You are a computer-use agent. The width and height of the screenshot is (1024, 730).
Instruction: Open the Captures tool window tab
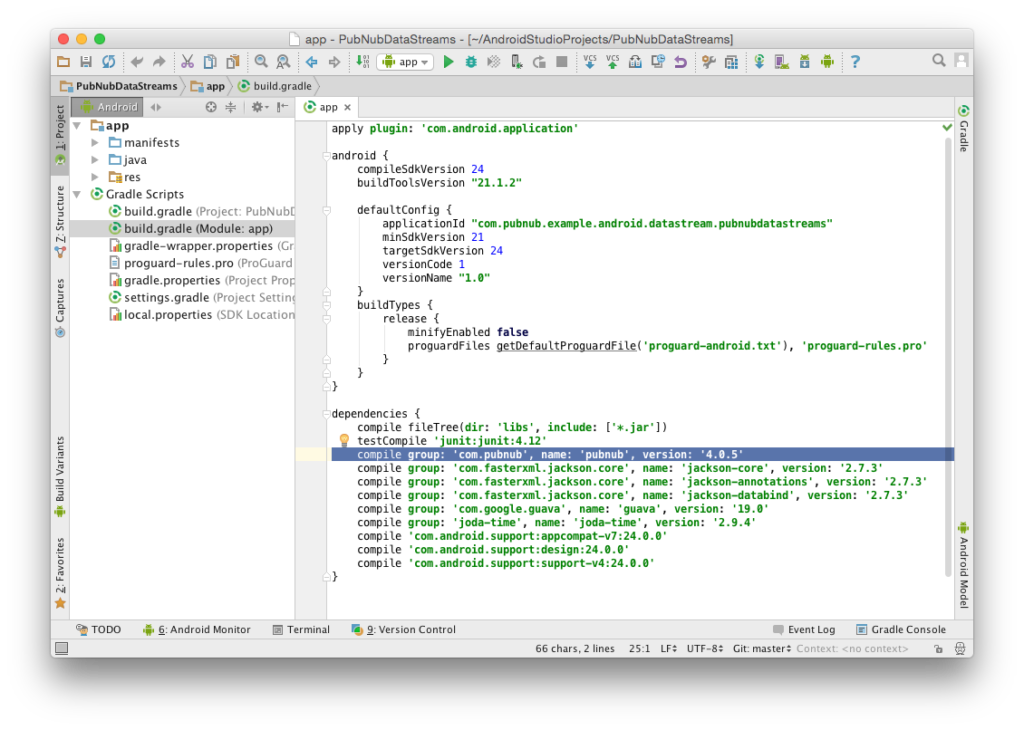click(x=60, y=308)
